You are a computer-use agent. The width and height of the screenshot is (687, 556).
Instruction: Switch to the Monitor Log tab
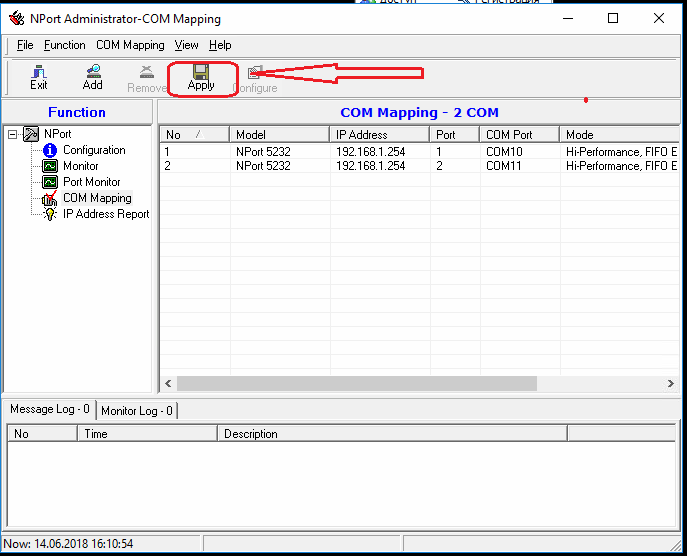pyautogui.click(x=137, y=410)
